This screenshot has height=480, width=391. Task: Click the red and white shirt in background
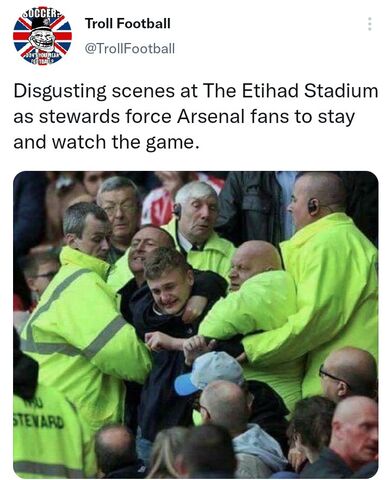pos(159,207)
